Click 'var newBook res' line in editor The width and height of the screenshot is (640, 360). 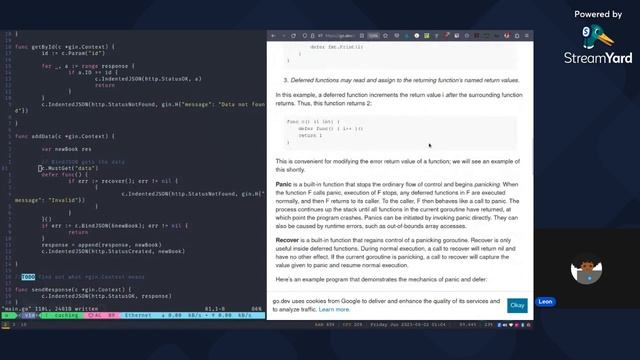tap(67, 149)
